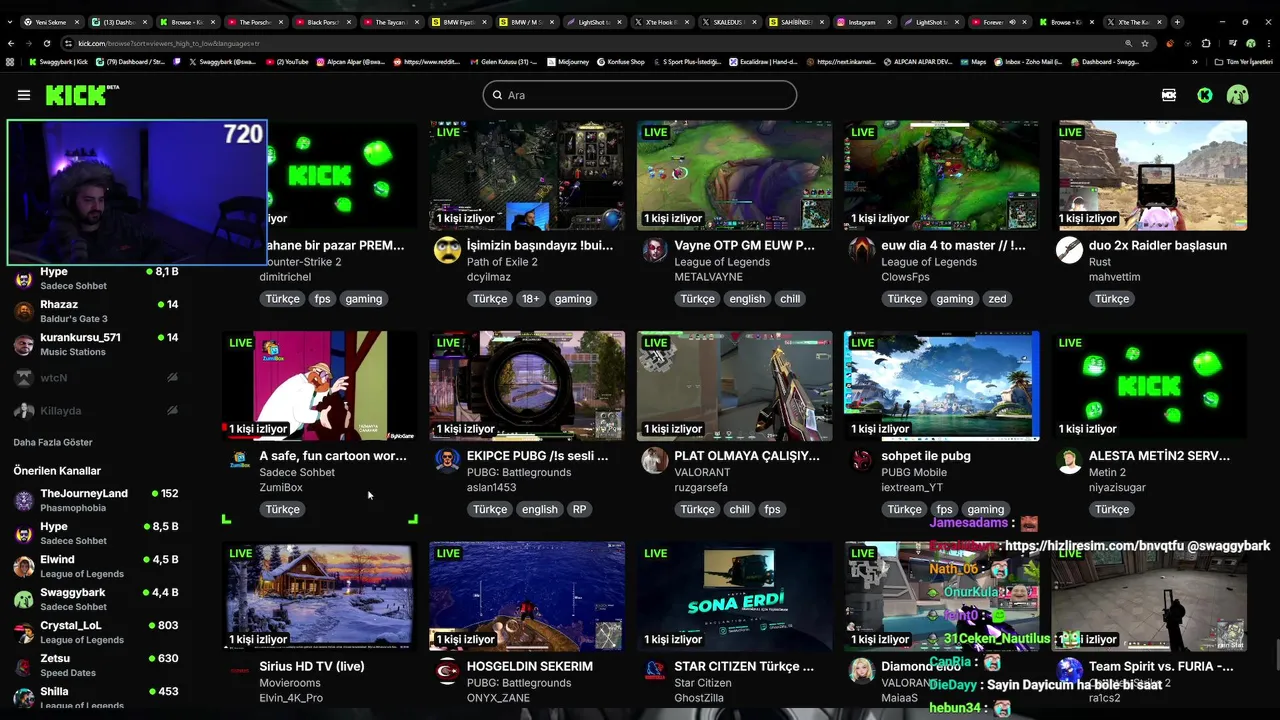
Task: Select english tag under METALVAYNE stream
Action: click(747, 299)
